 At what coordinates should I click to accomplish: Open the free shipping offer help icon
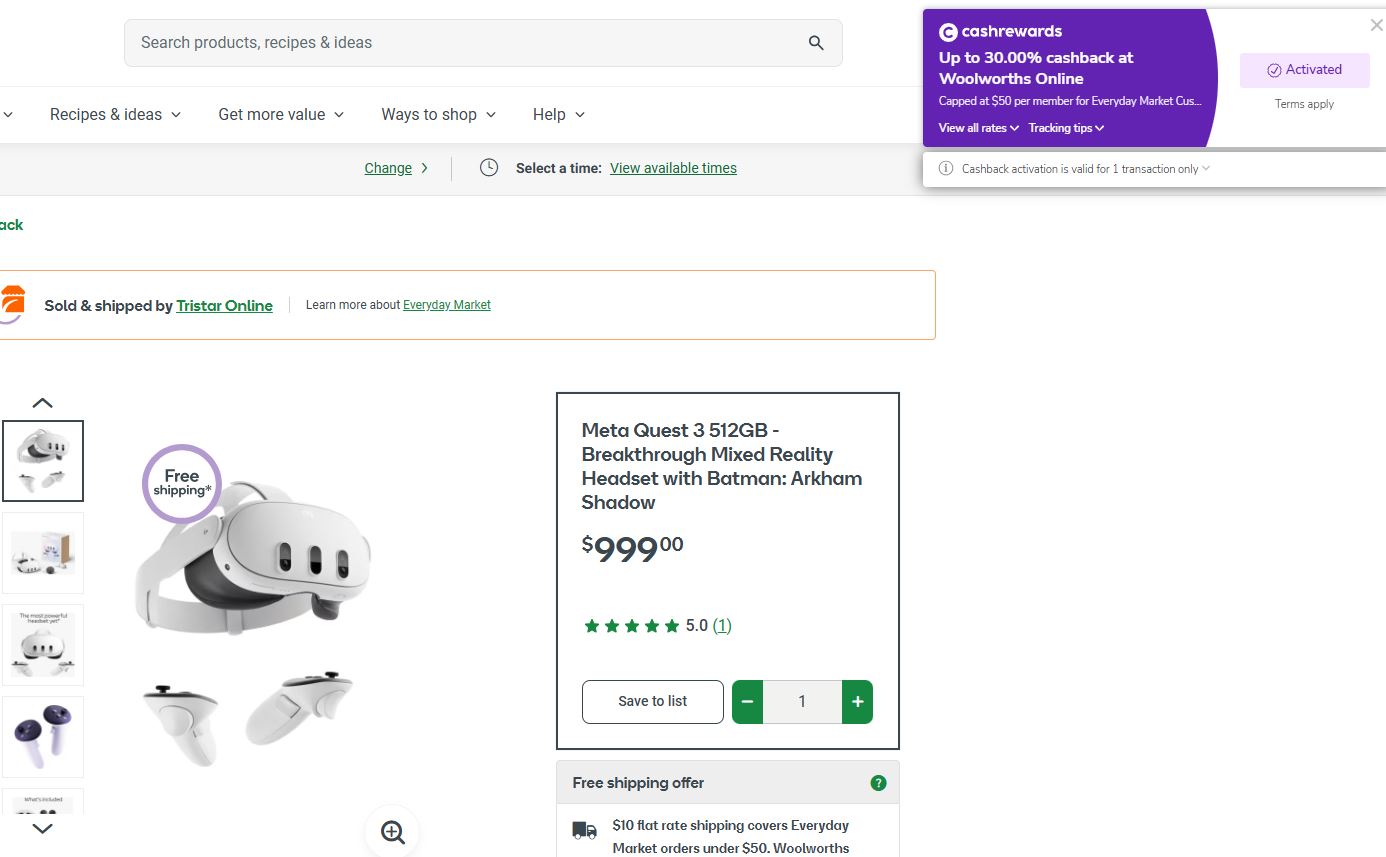(878, 783)
